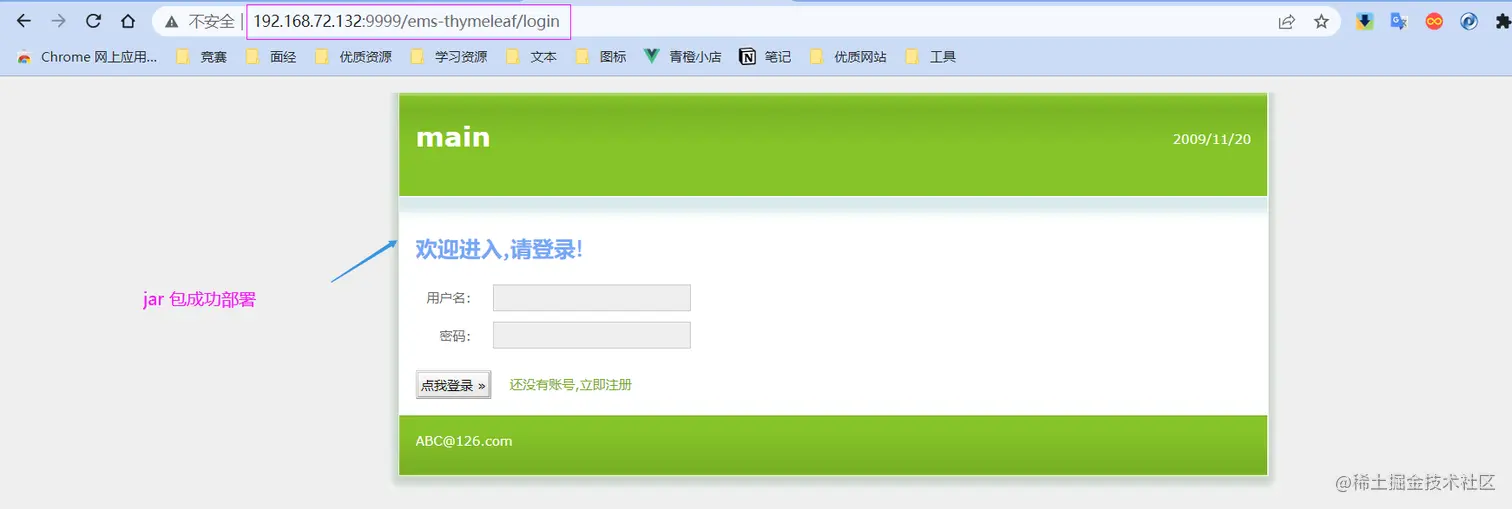
Task: Go back to the previous page
Action: 24,21
